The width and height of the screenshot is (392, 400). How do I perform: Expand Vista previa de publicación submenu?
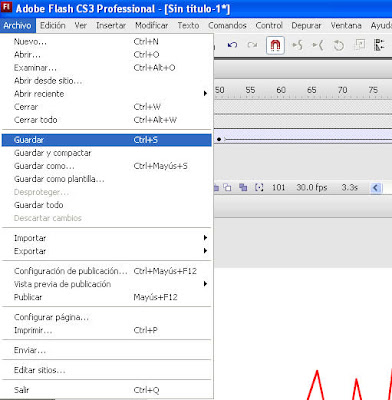coord(107,284)
